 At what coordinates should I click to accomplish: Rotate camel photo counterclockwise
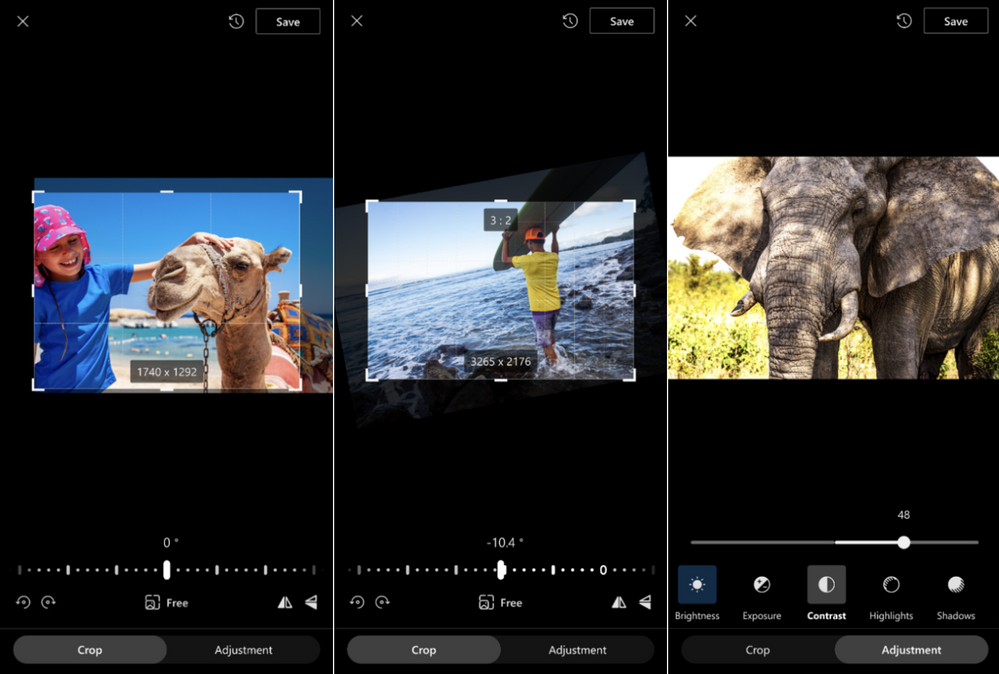click(24, 602)
